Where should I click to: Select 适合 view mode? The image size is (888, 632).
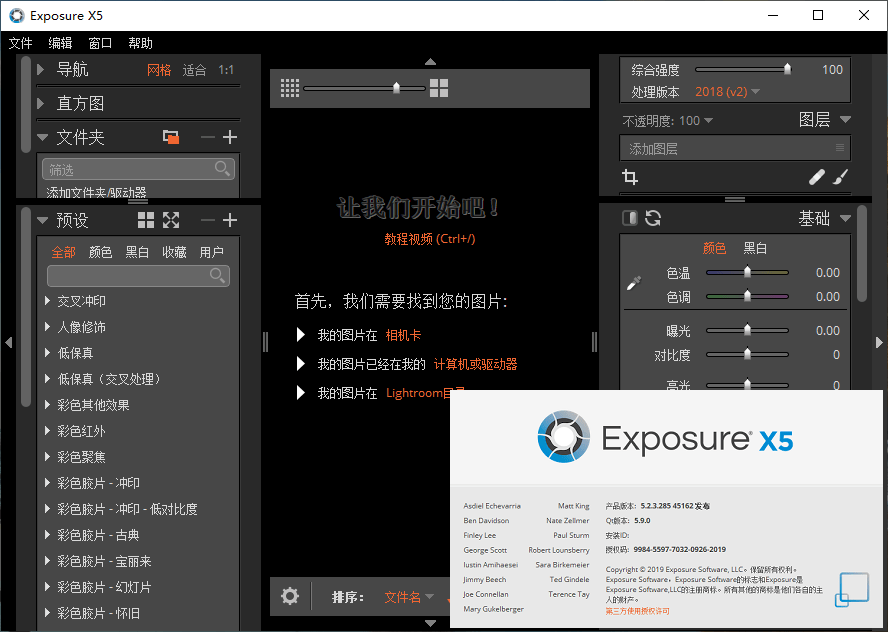click(194, 70)
